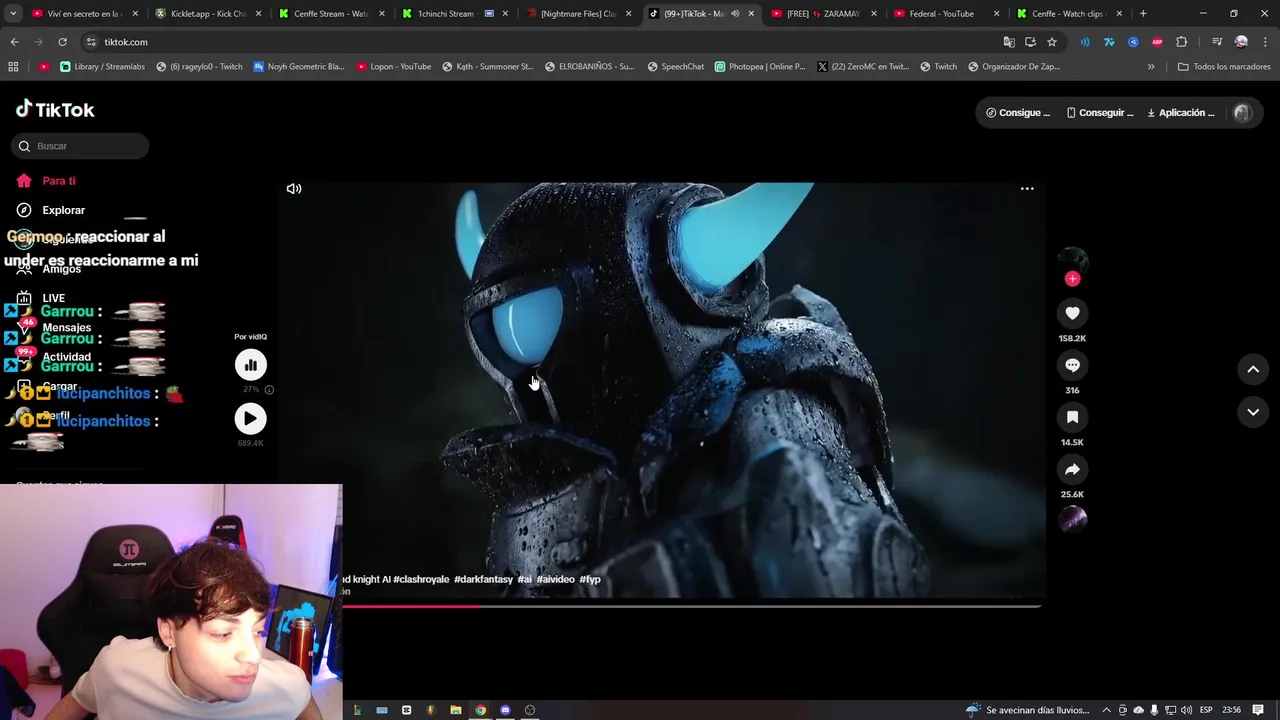Switch to the 1chinchi Stream tab
1280x720 pixels.
454,14
